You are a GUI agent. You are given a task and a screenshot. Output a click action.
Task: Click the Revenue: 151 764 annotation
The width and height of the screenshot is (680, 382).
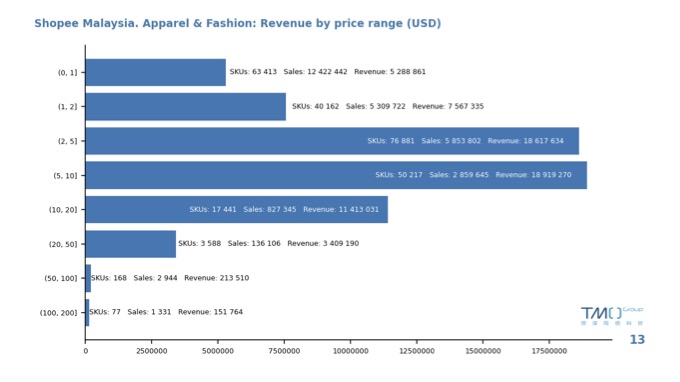click(210, 312)
